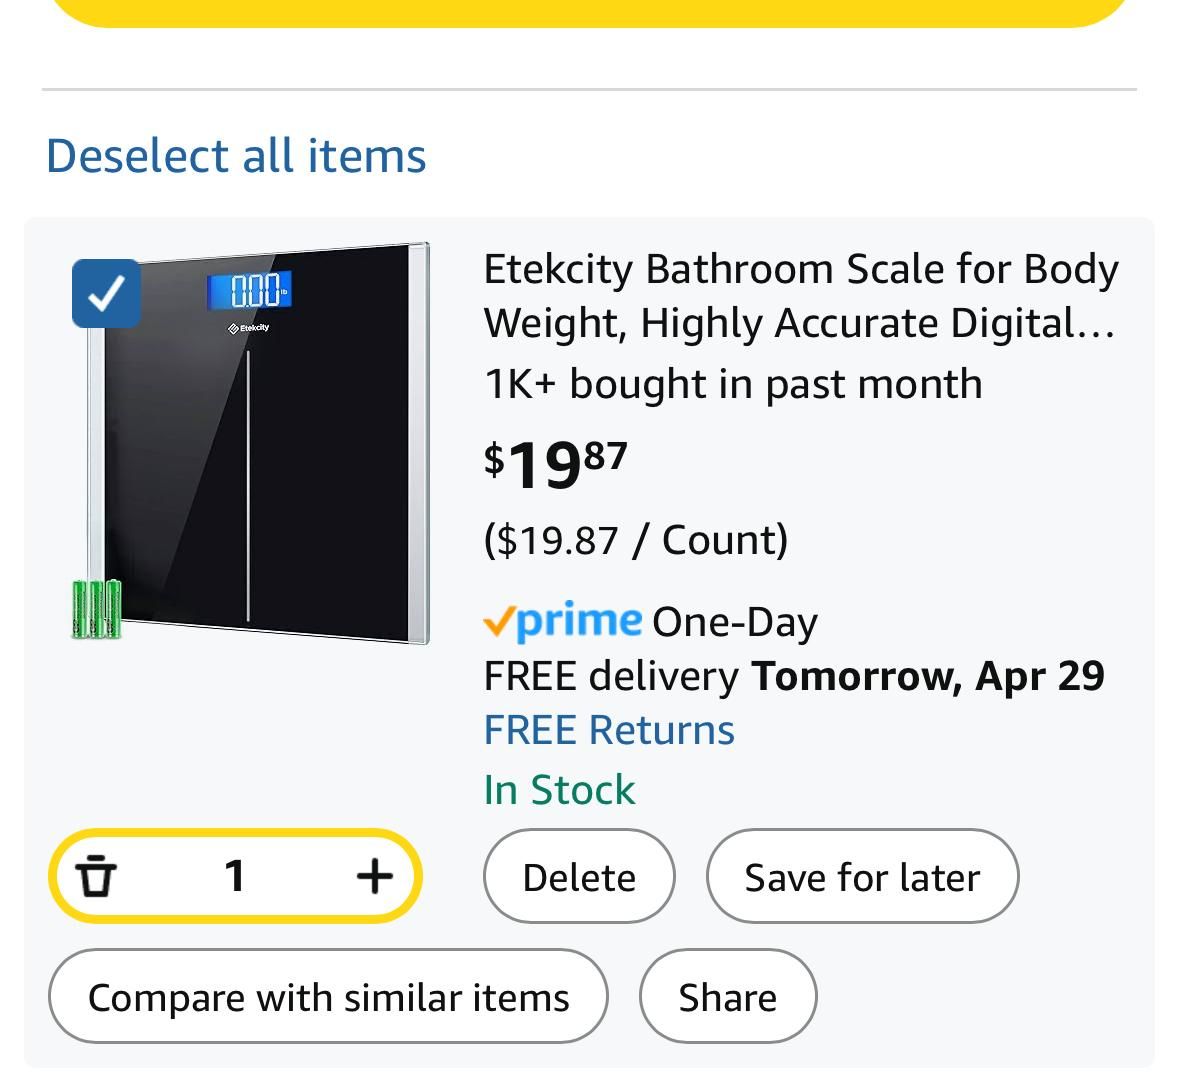
Task: Click the Delete button
Action: pos(579,877)
